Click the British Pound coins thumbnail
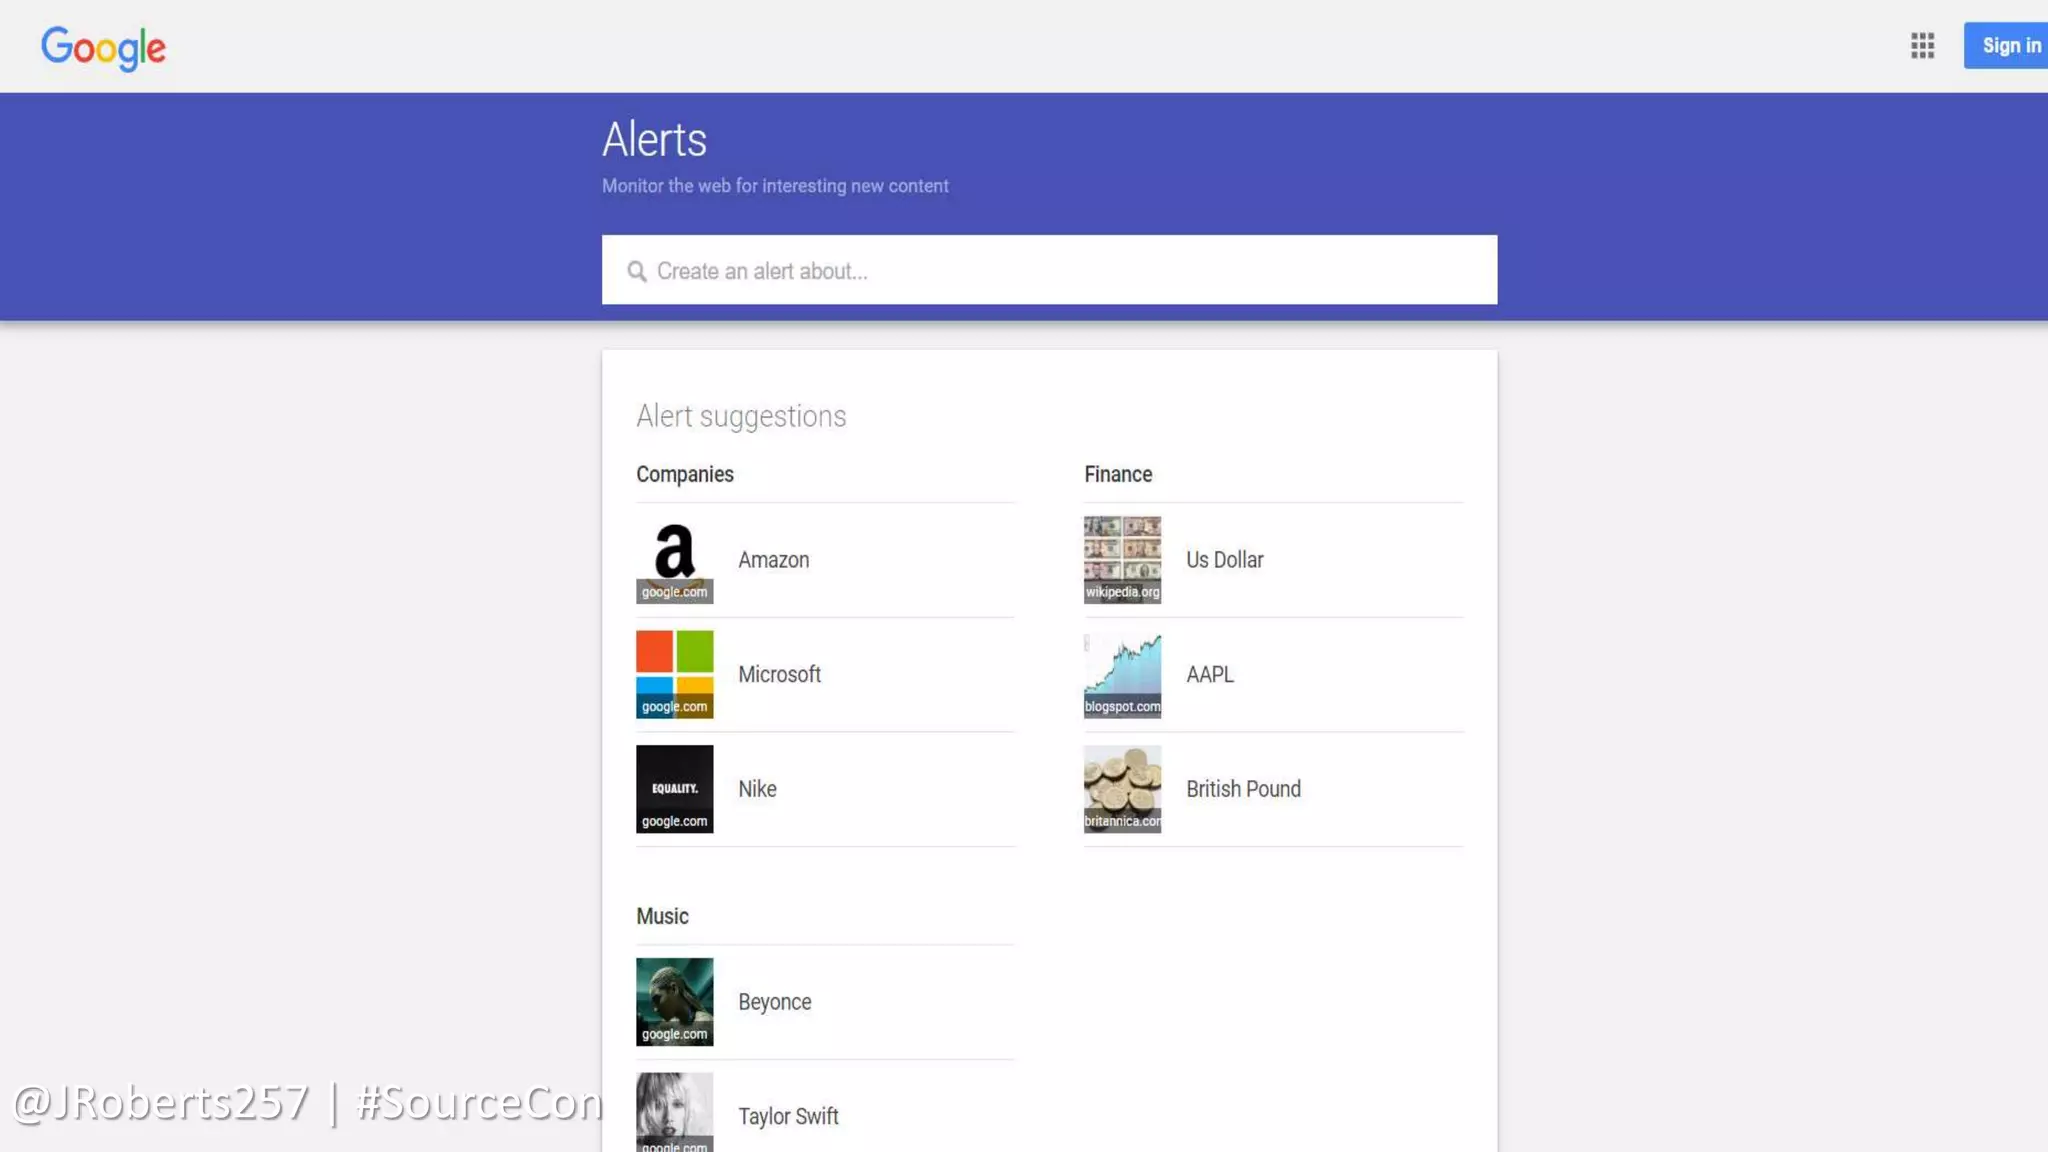The height and width of the screenshot is (1152, 2048). (x=1122, y=788)
